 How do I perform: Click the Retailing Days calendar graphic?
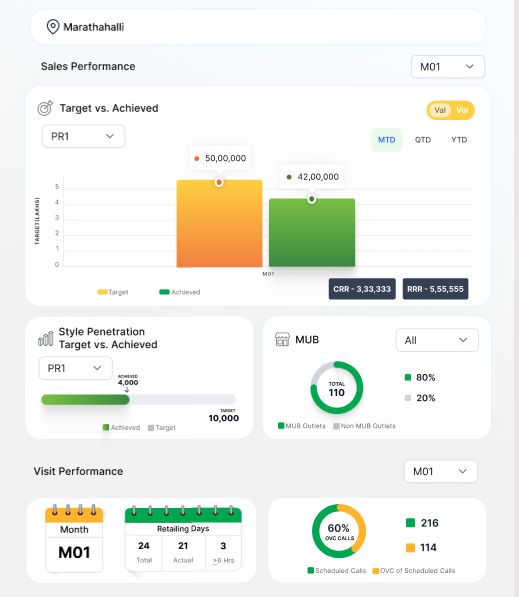tap(183, 538)
